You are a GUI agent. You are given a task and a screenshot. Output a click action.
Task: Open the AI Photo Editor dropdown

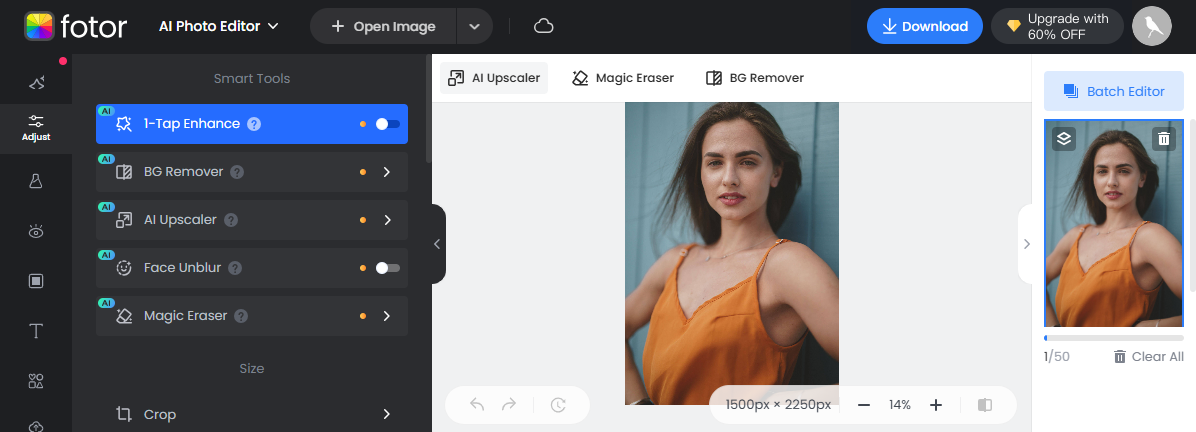point(218,26)
